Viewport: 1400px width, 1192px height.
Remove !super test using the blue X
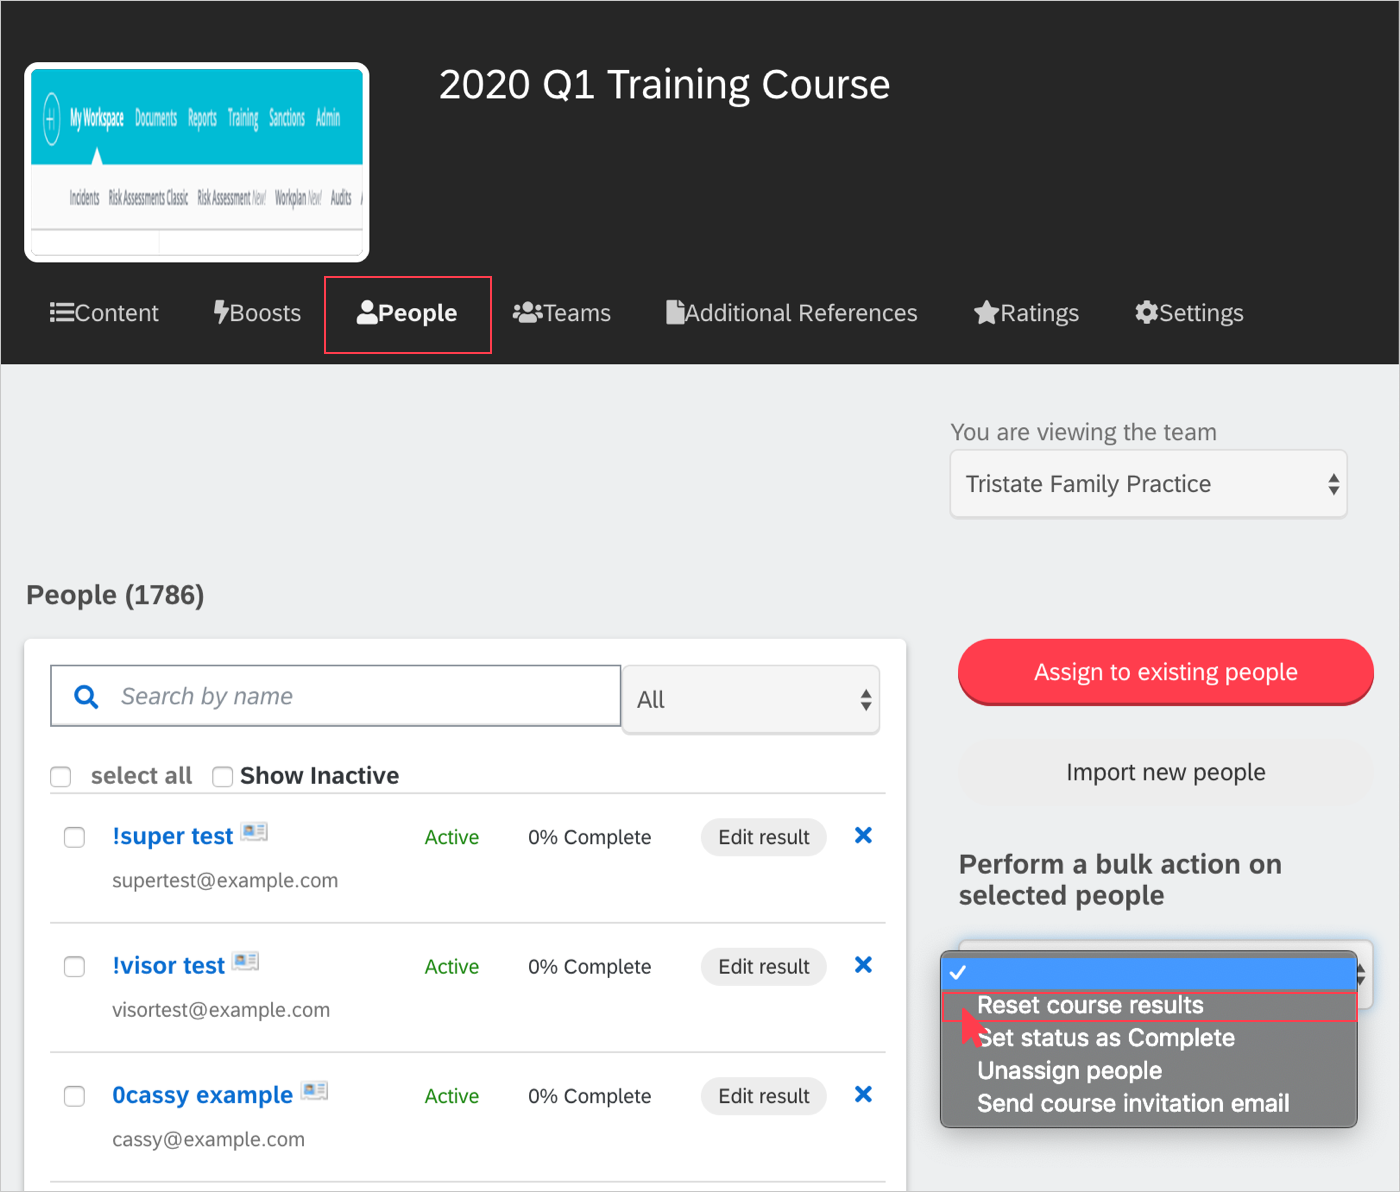tap(863, 836)
